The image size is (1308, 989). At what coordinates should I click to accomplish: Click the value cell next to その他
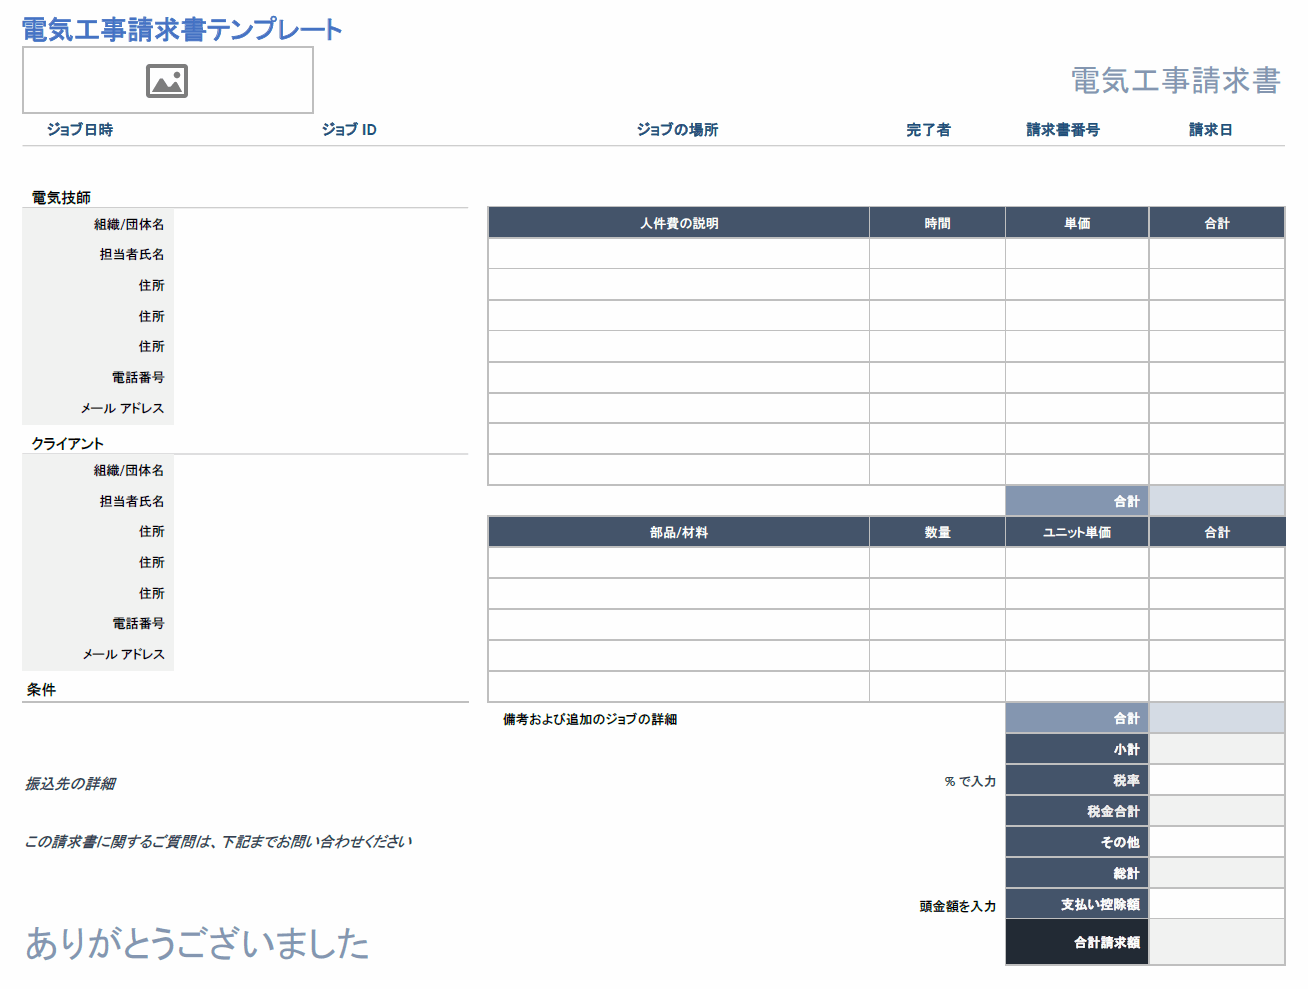[1217, 842]
